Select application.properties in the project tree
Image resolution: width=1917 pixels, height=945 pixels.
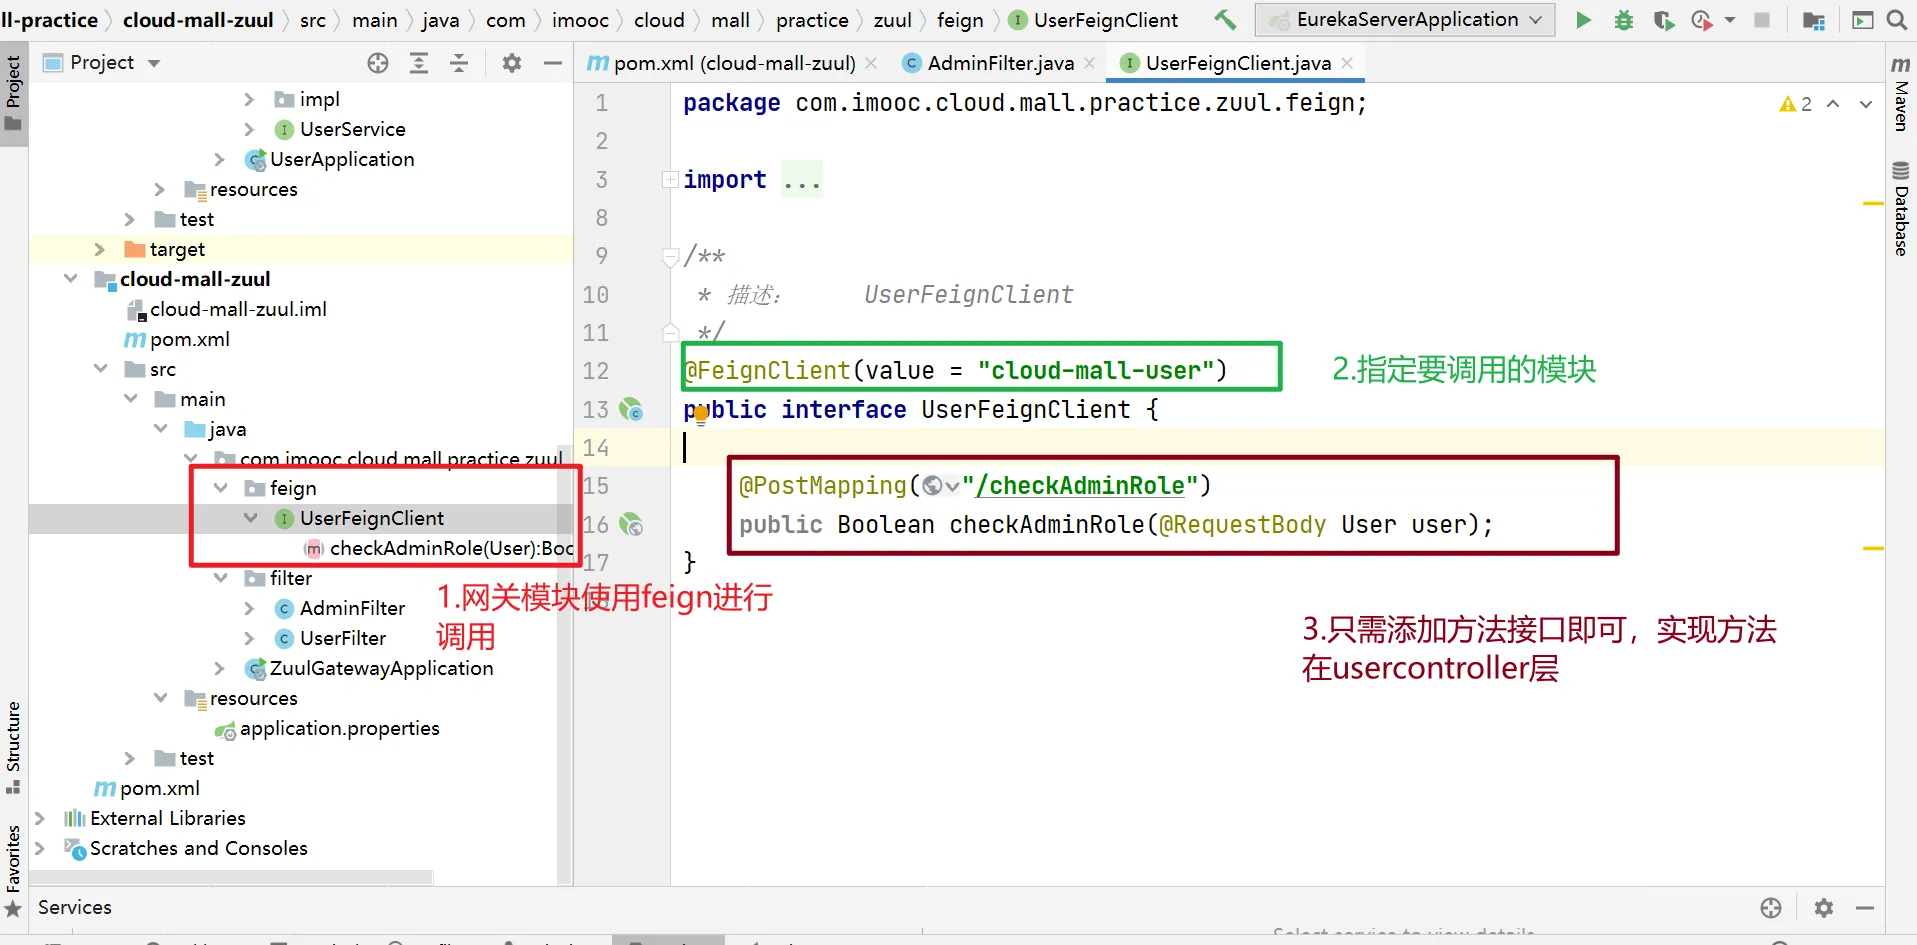(339, 728)
